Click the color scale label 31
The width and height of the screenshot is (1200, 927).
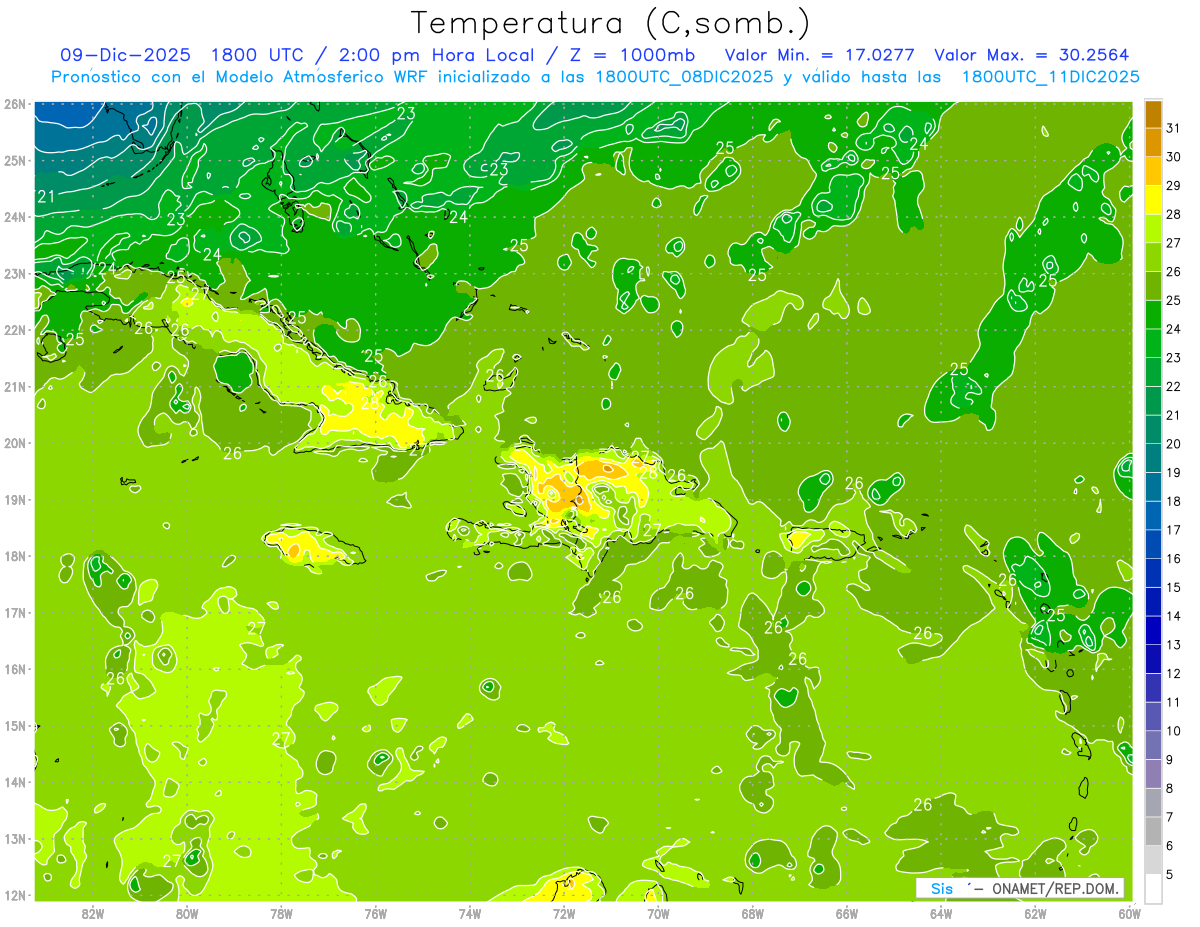[x=1173, y=128]
